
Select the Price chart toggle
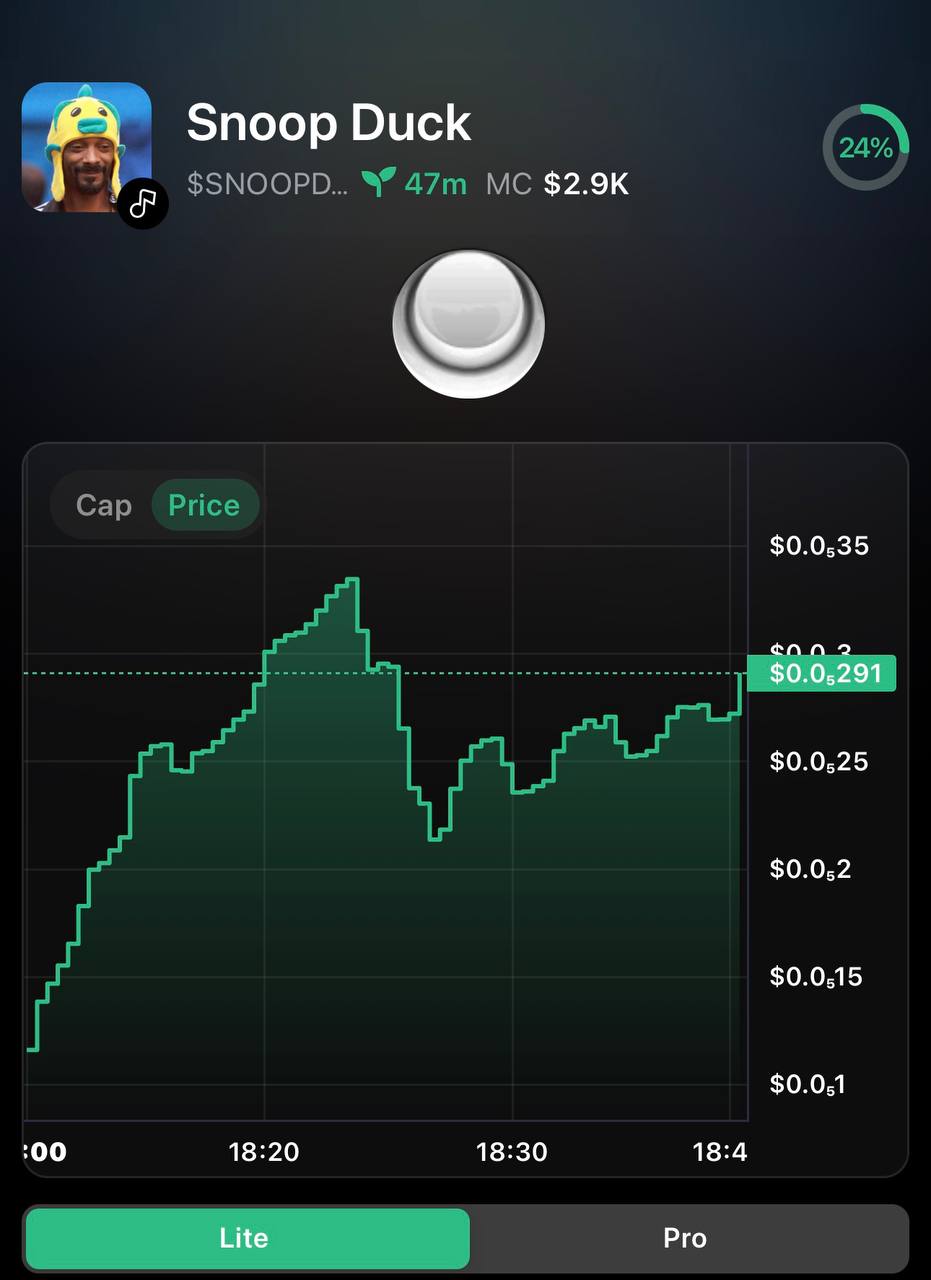click(204, 505)
